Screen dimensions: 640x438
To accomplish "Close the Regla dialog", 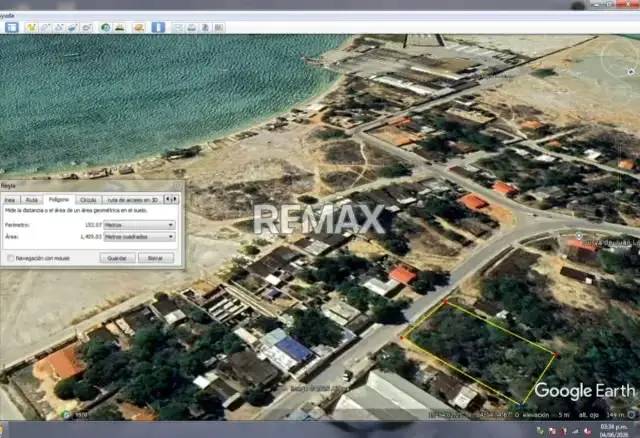I will click(x=178, y=186).
